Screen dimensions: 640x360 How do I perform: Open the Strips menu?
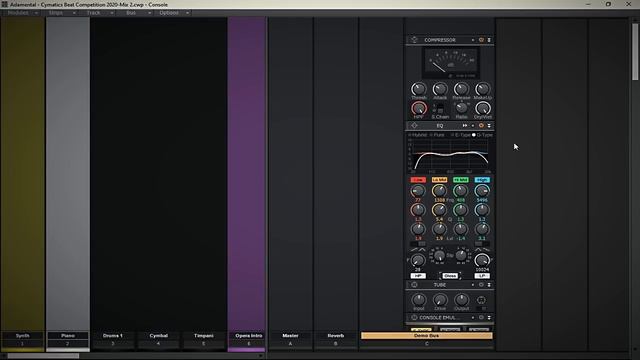point(60,13)
